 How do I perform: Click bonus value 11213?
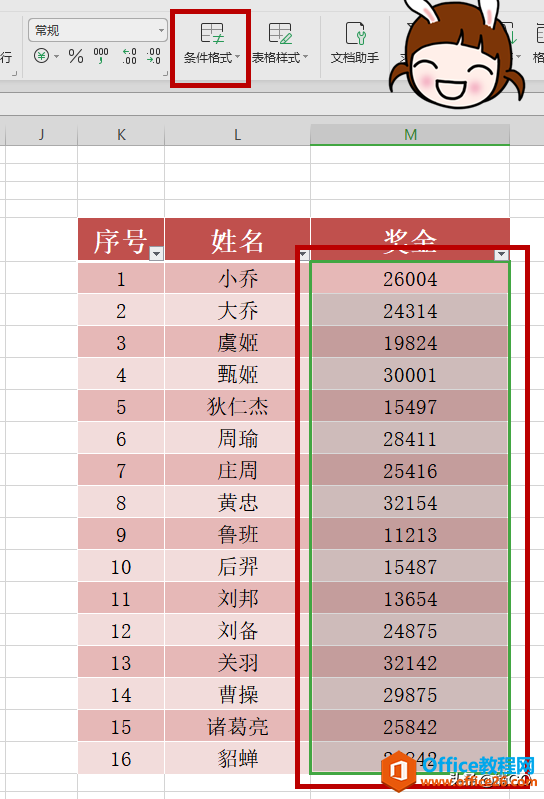(x=410, y=535)
